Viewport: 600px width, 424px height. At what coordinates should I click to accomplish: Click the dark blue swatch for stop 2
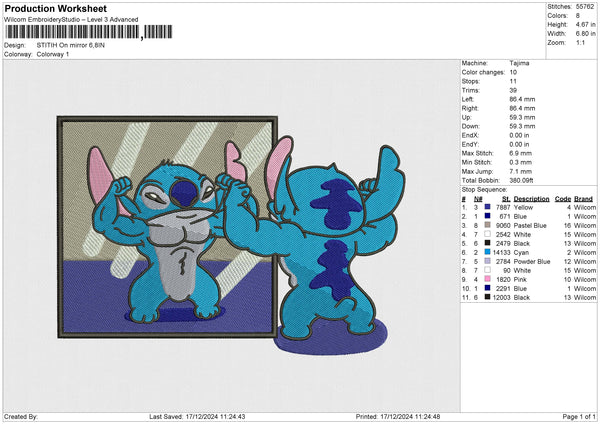point(488,216)
